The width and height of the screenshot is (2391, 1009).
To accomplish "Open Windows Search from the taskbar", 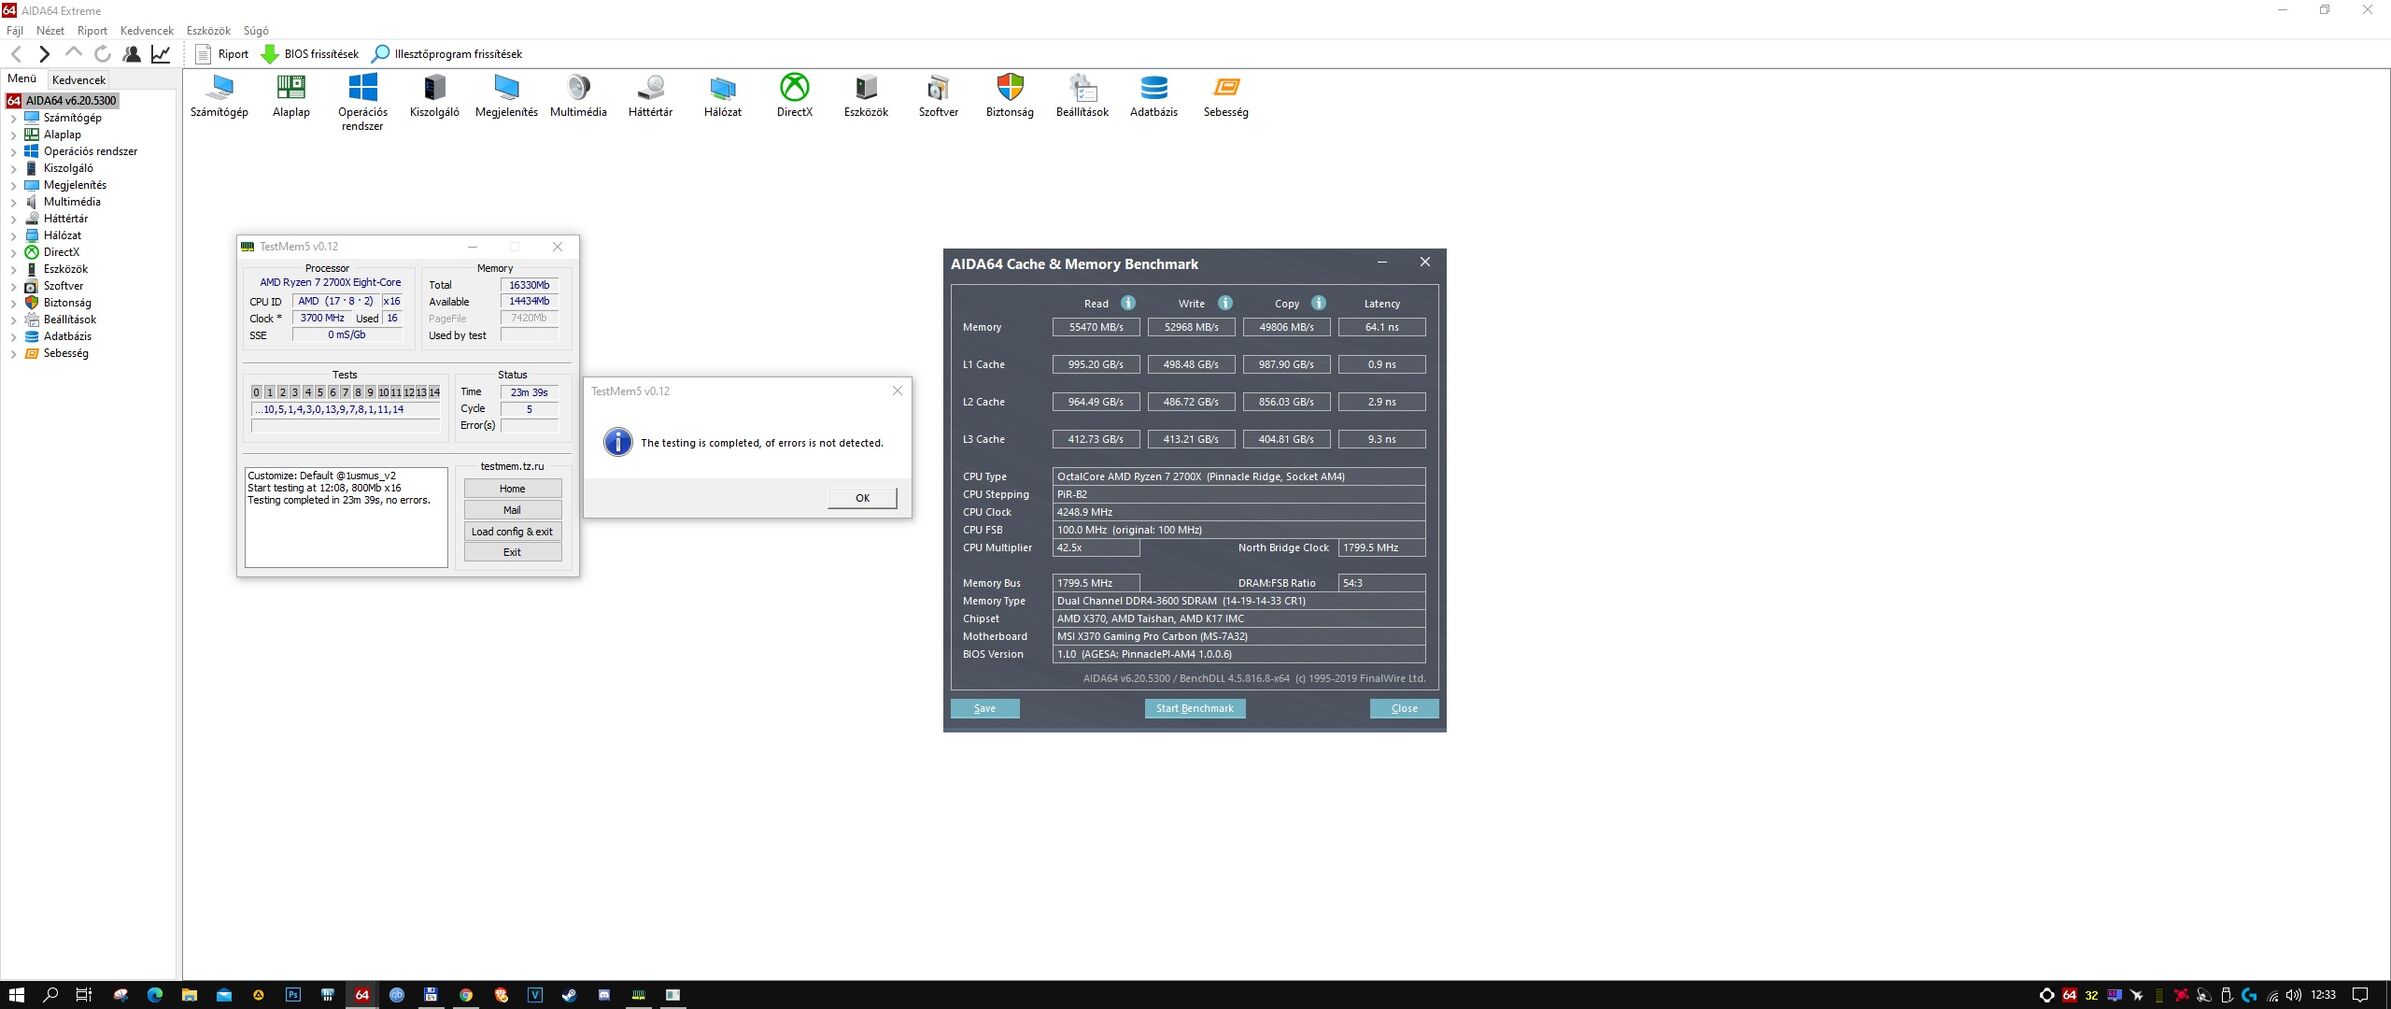I will pos(50,995).
